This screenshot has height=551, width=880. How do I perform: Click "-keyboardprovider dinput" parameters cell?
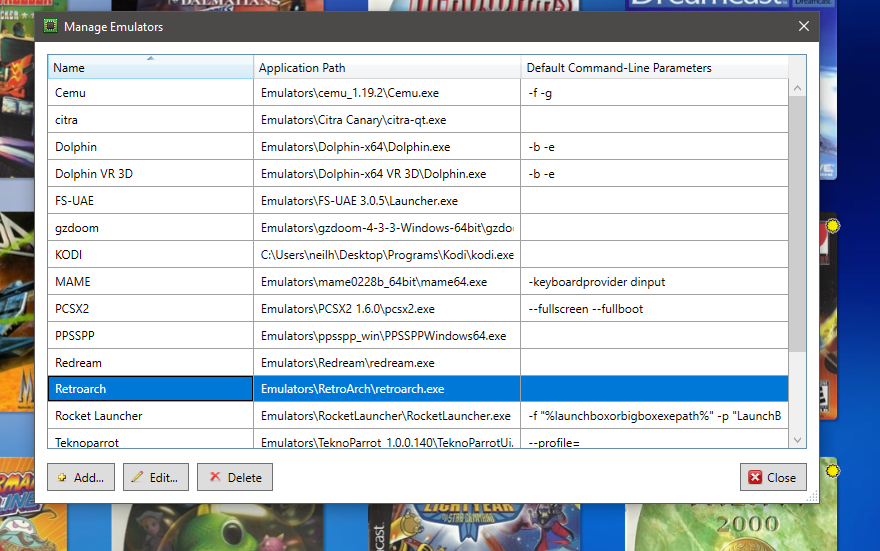pos(654,281)
